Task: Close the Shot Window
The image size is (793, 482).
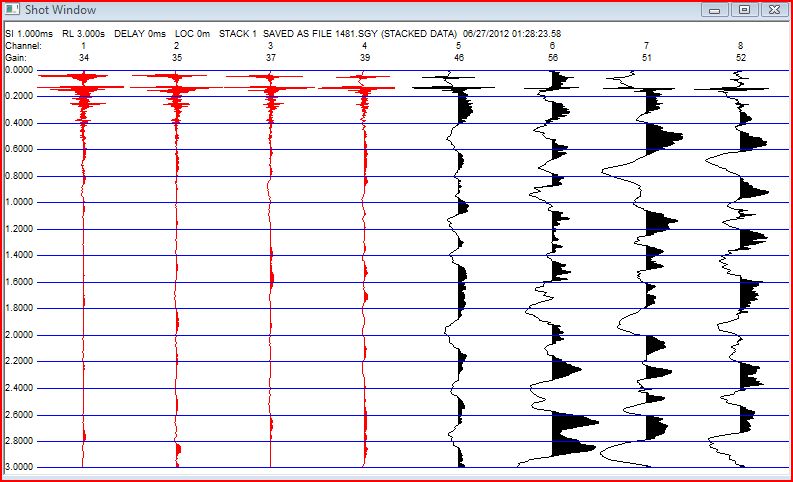Action: tap(774, 10)
